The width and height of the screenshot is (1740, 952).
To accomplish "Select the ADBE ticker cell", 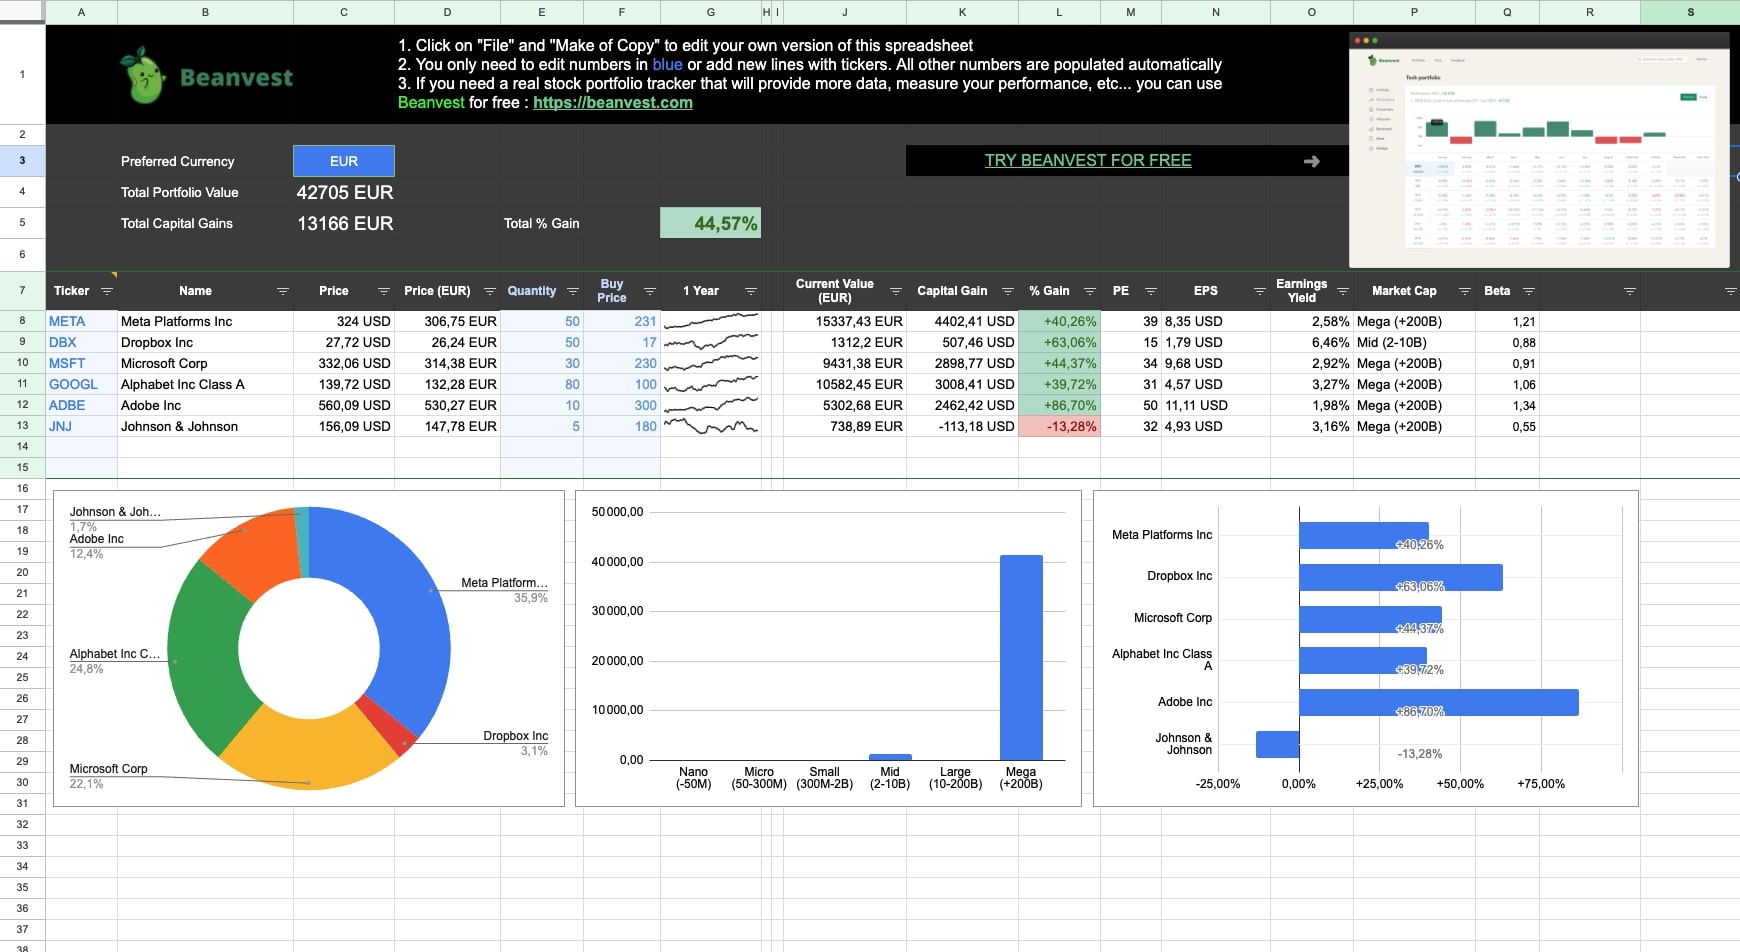I will coord(82,405).
